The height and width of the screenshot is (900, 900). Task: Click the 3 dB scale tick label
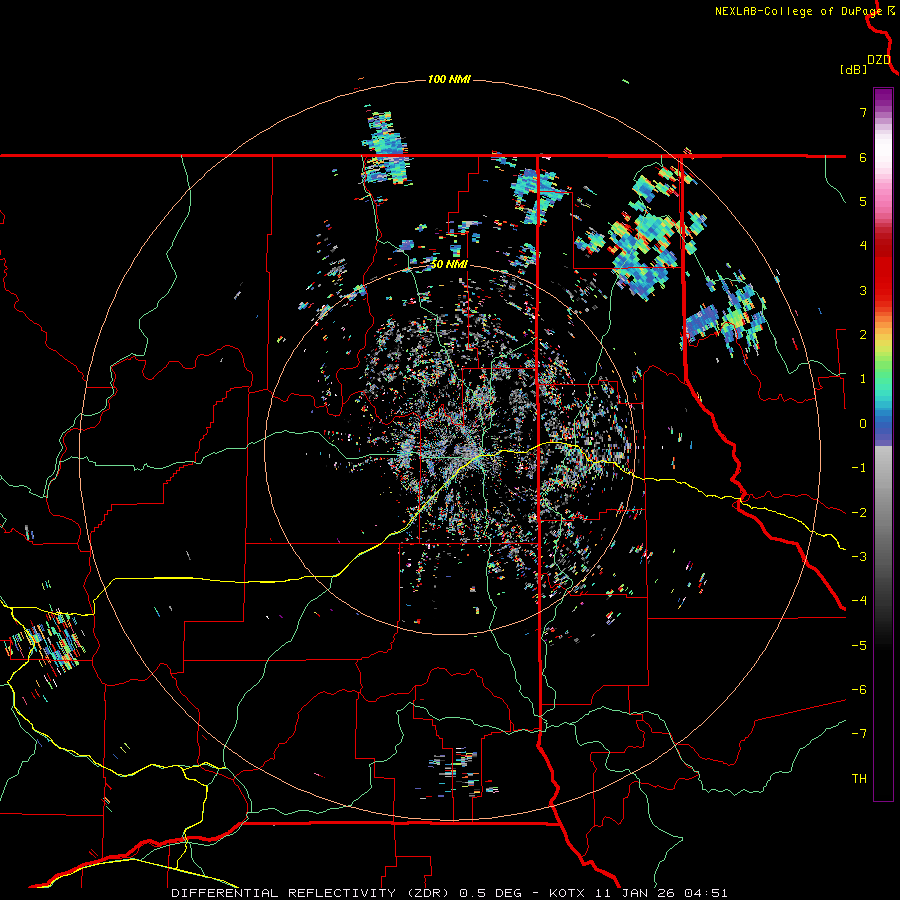863,290
